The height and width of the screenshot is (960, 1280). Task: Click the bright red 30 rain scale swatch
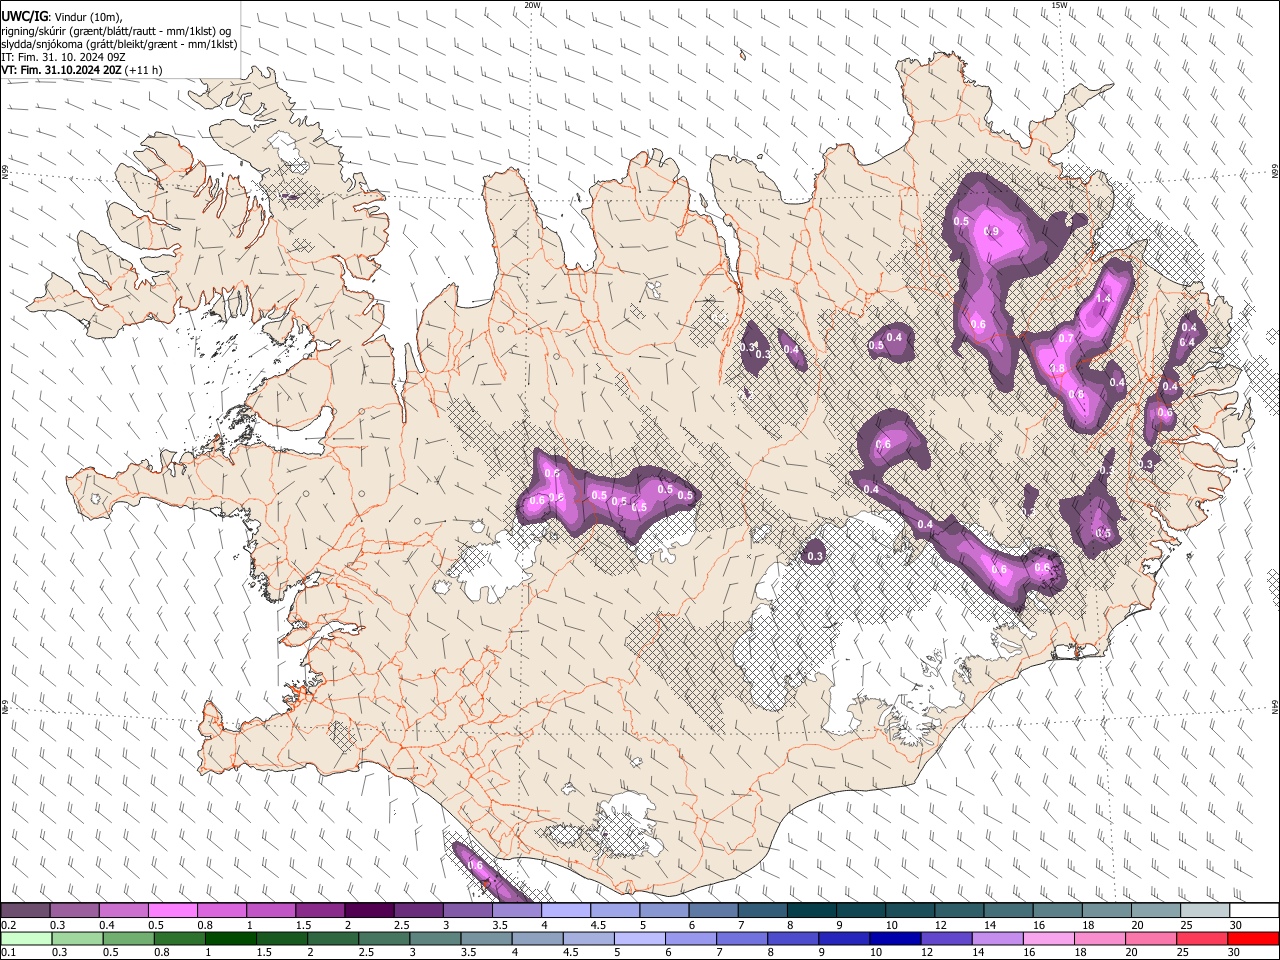click(1254, 938)
